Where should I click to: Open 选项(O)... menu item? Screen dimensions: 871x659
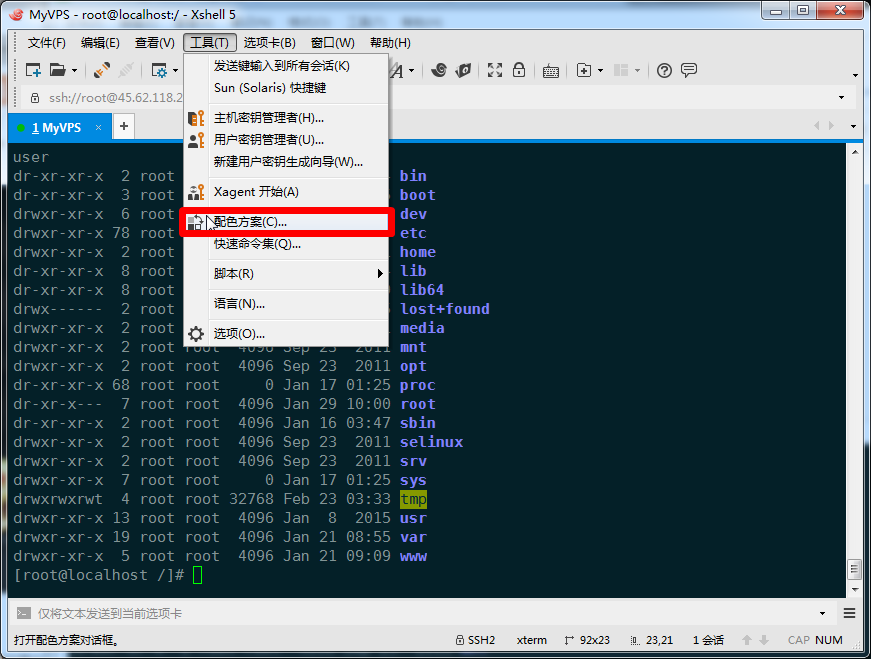[x=287, y=334]
